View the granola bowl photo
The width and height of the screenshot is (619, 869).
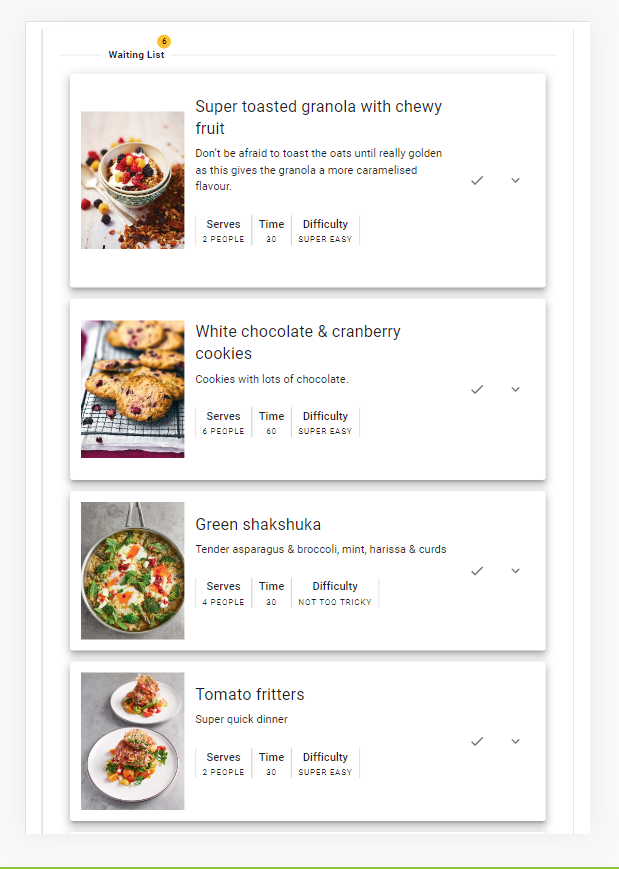point(132,180)
